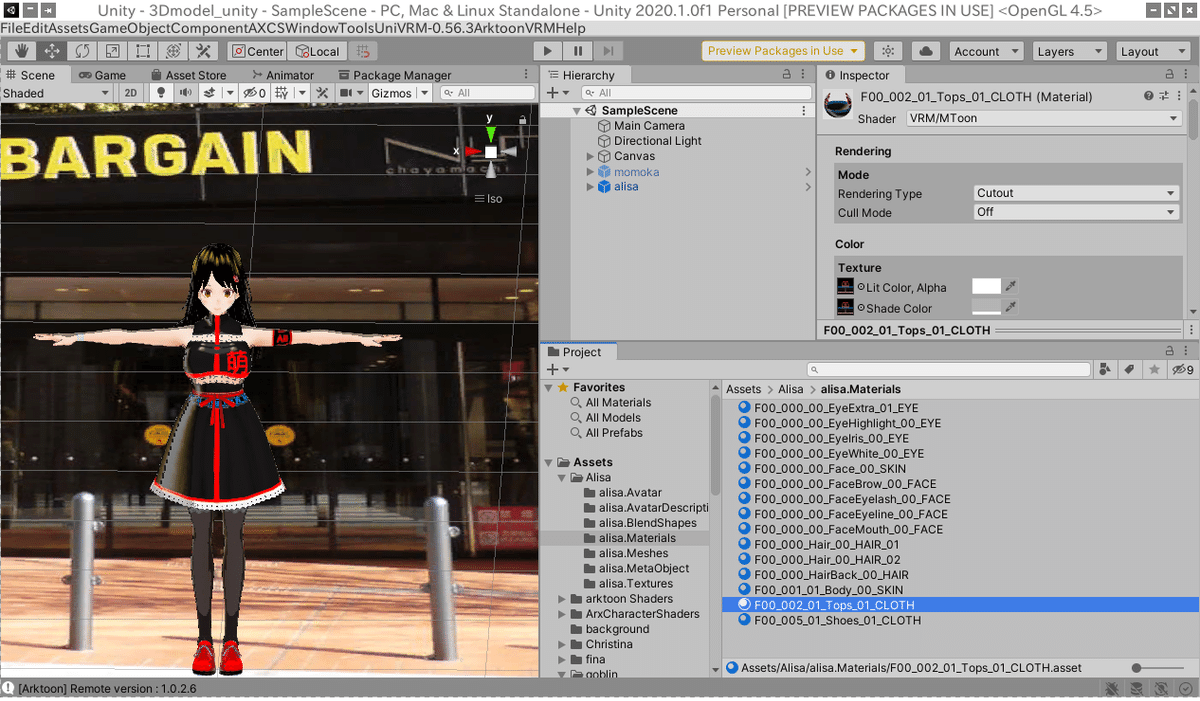Open the custom editor tools icon
Viewport: 1200px width, 701px height.
pyautogui.click(x=204, y=51)
